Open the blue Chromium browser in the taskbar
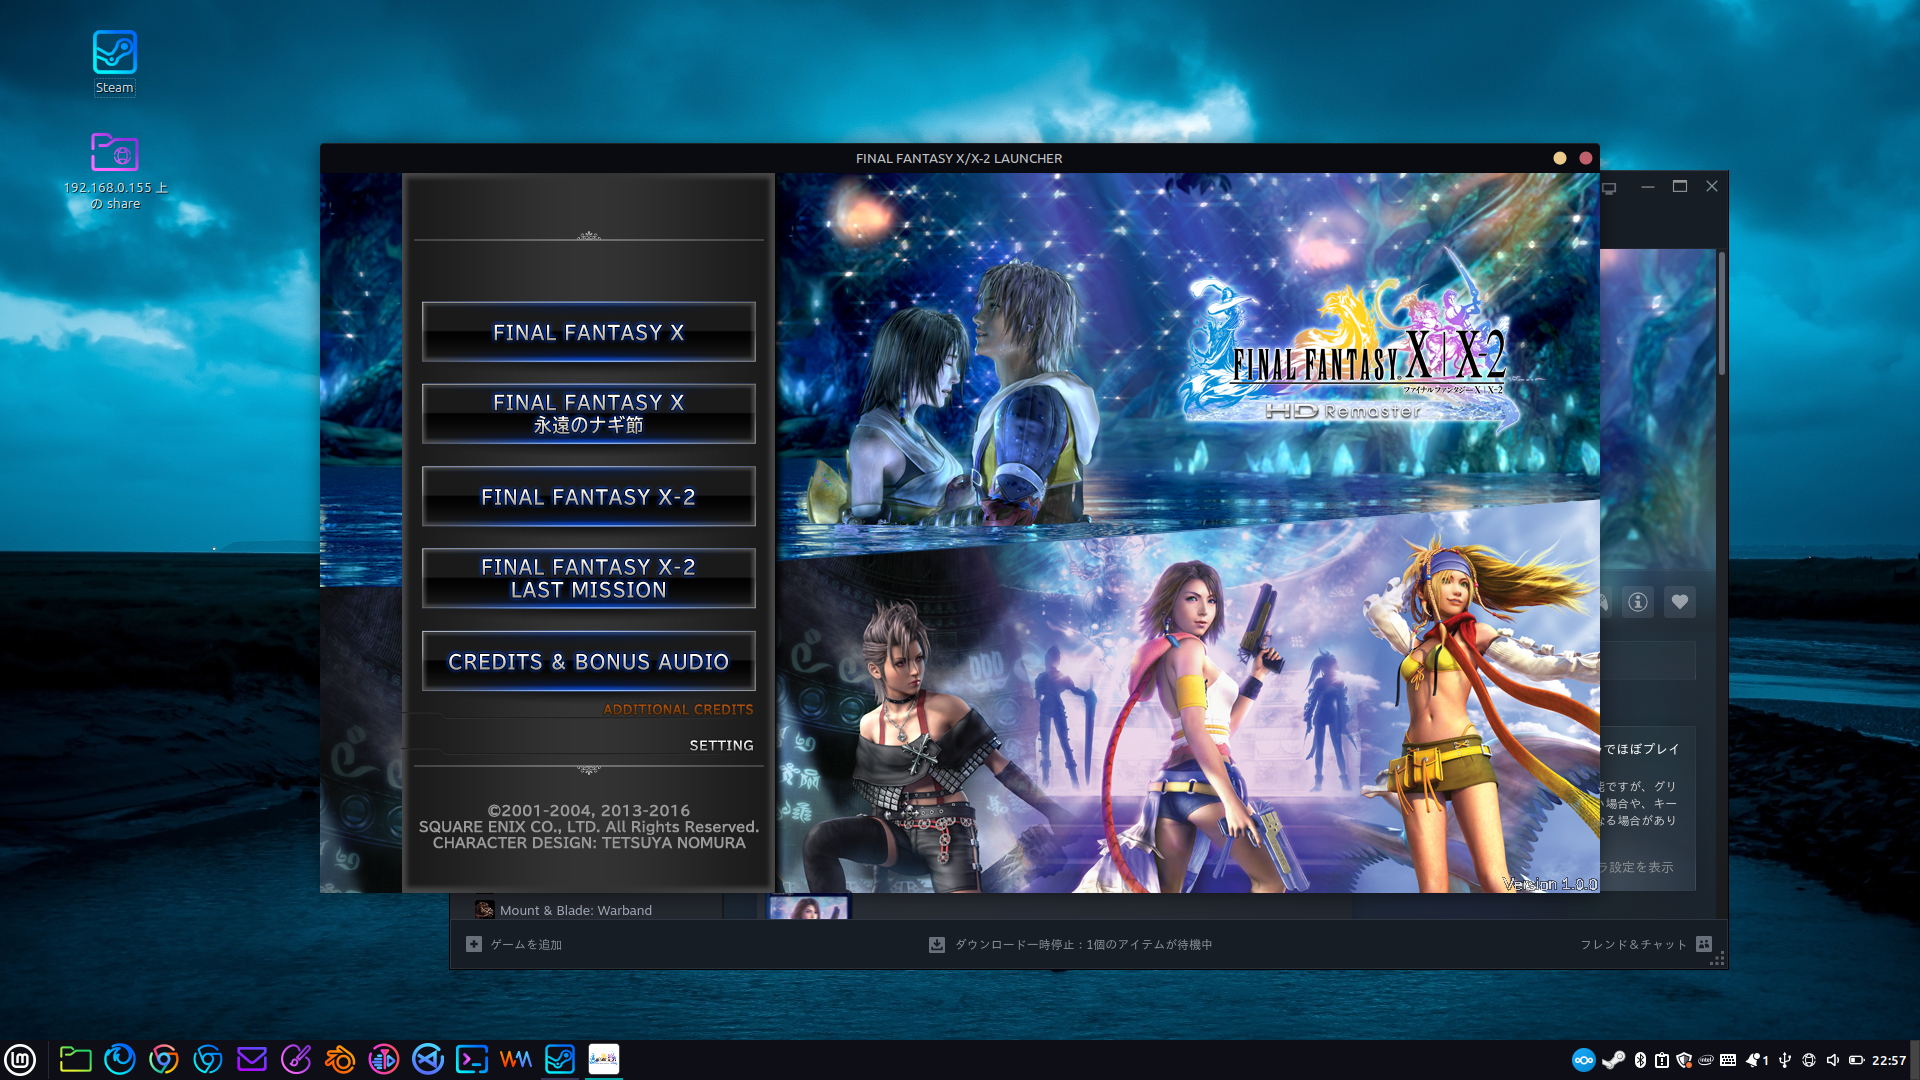This screenshot has height=1080, width=1920. click(x=207, y=1059)
